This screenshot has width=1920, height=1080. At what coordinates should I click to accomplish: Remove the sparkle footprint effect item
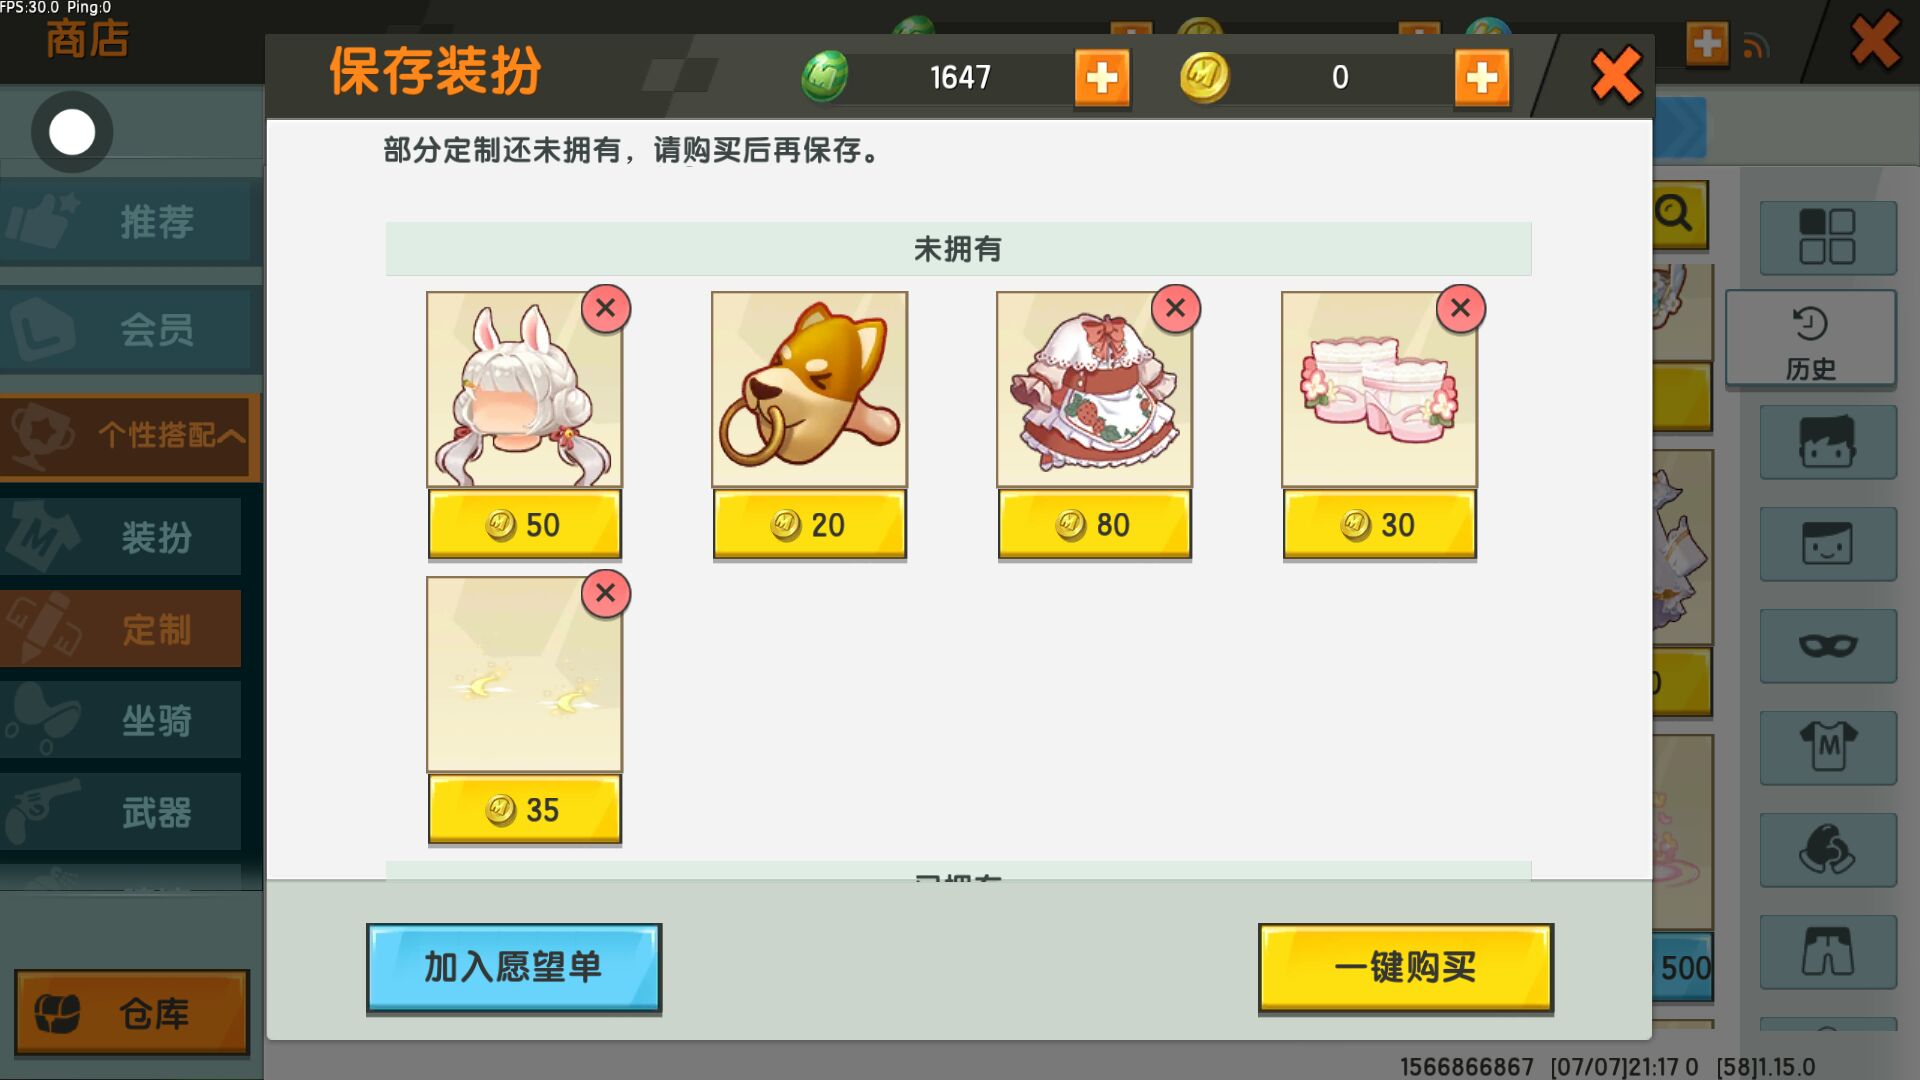(x=605, y=594)
